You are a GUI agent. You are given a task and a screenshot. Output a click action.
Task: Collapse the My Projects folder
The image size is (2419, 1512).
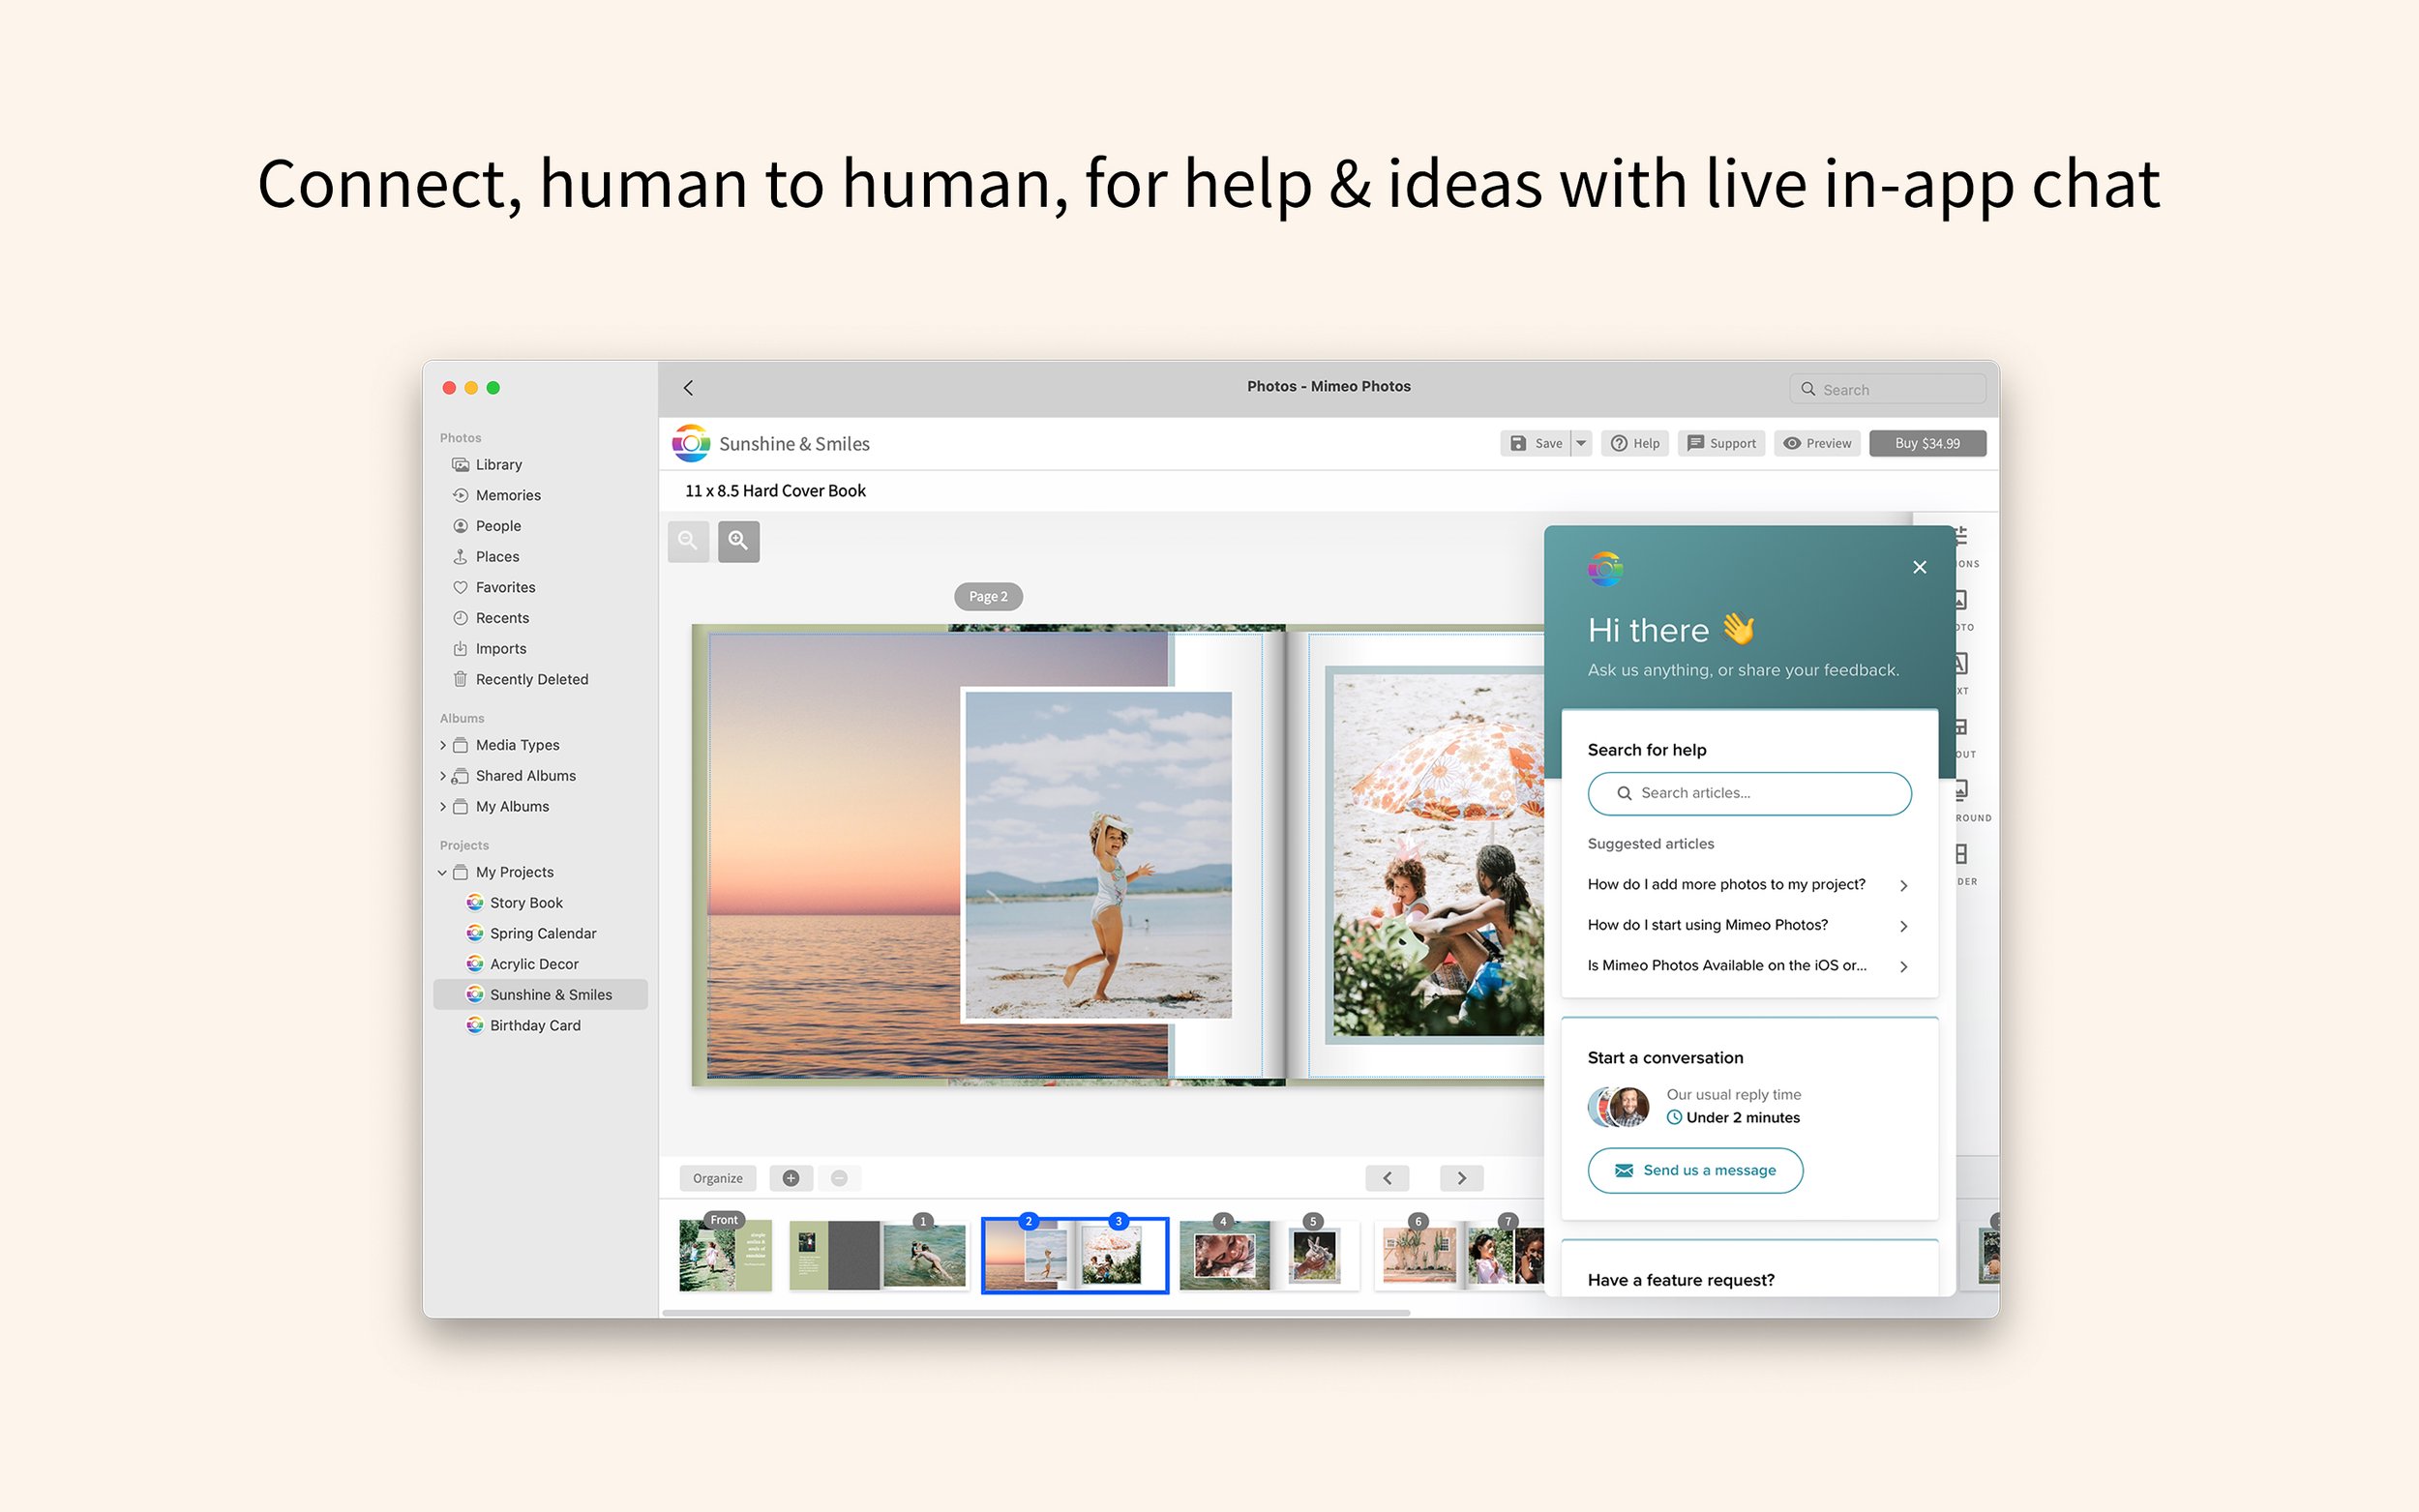coord(442,872)
